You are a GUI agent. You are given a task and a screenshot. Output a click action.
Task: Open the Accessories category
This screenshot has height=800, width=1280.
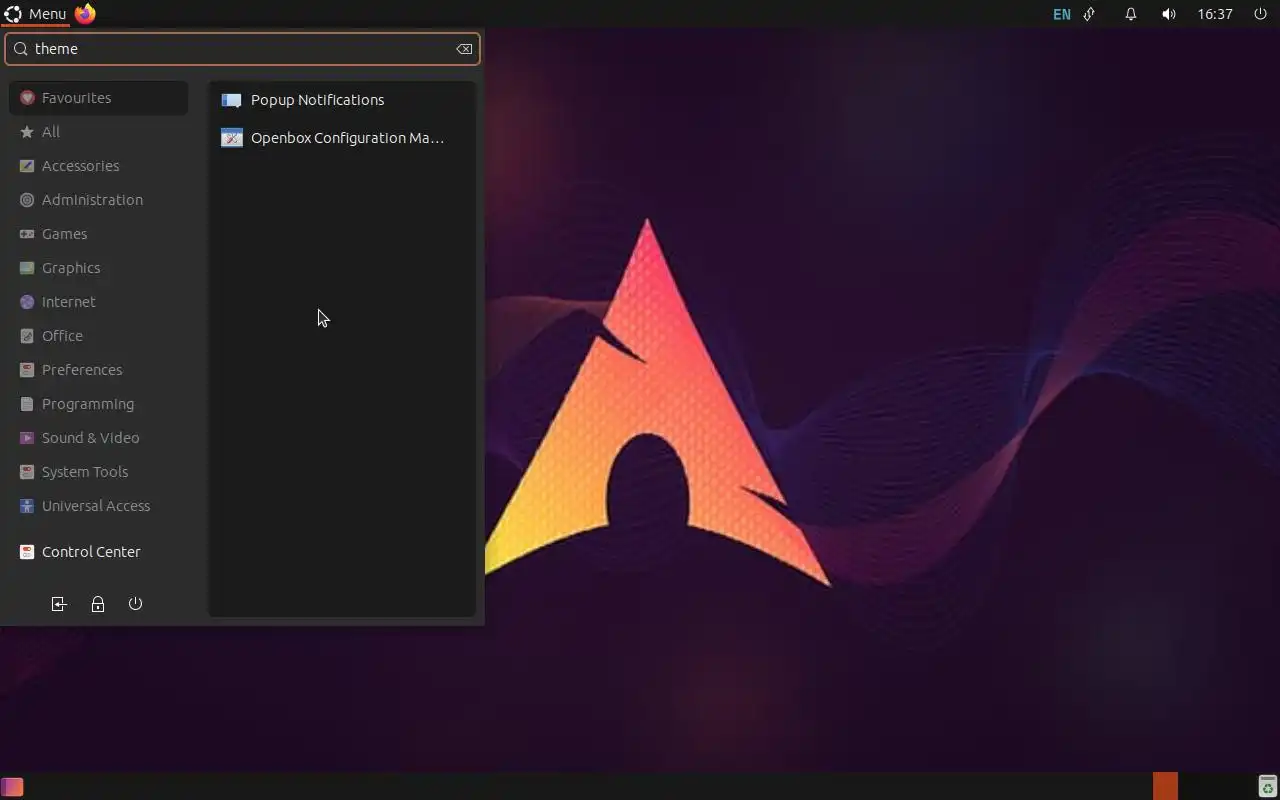coord(98,166)
